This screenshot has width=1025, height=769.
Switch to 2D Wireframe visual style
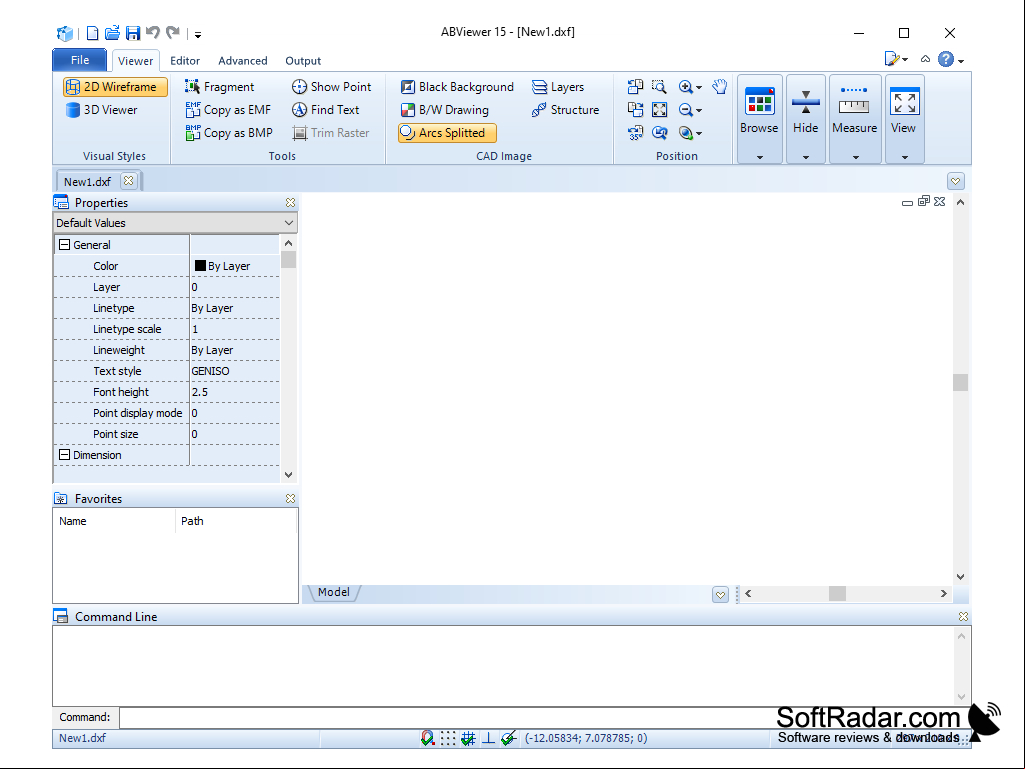[115, 87]
